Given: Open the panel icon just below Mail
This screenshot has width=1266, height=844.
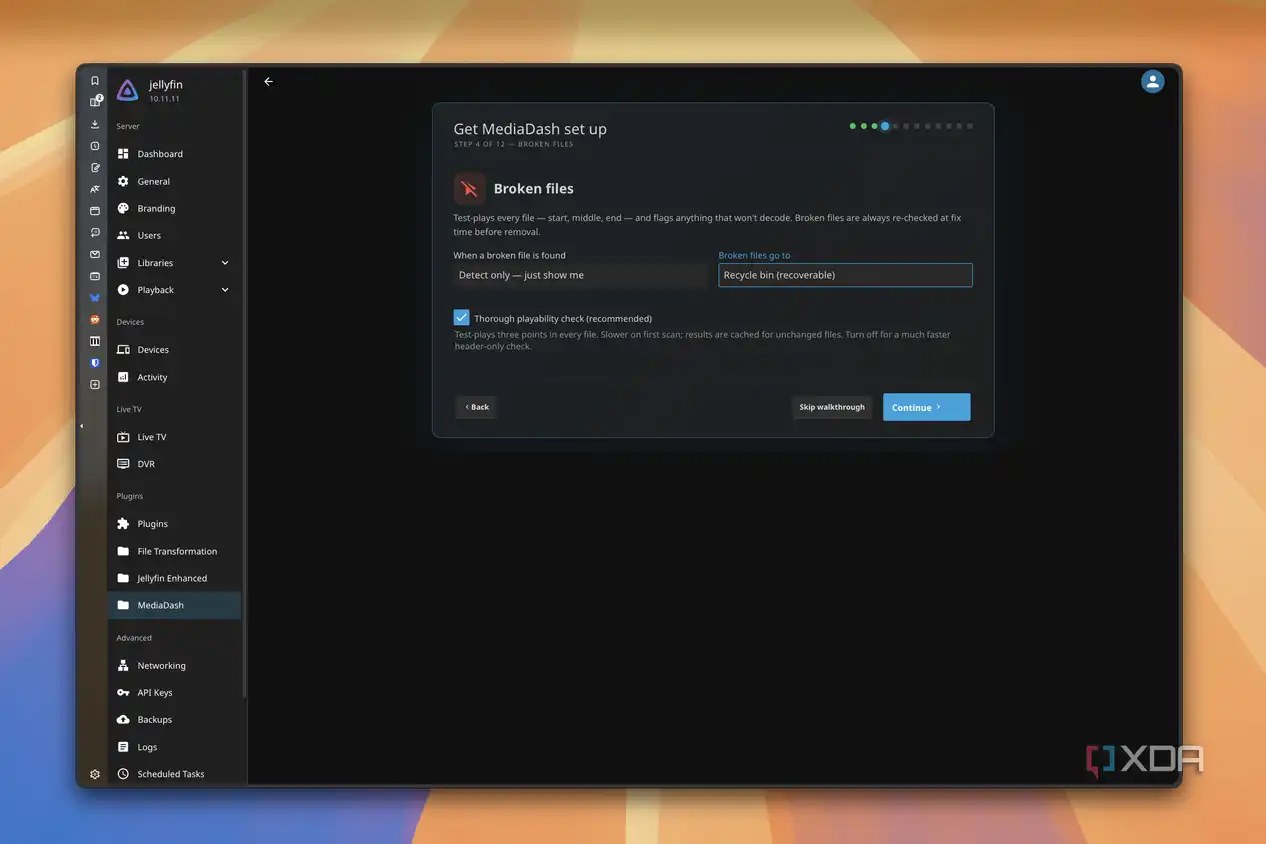Looking at the screenshot, I should coord(95,276).
